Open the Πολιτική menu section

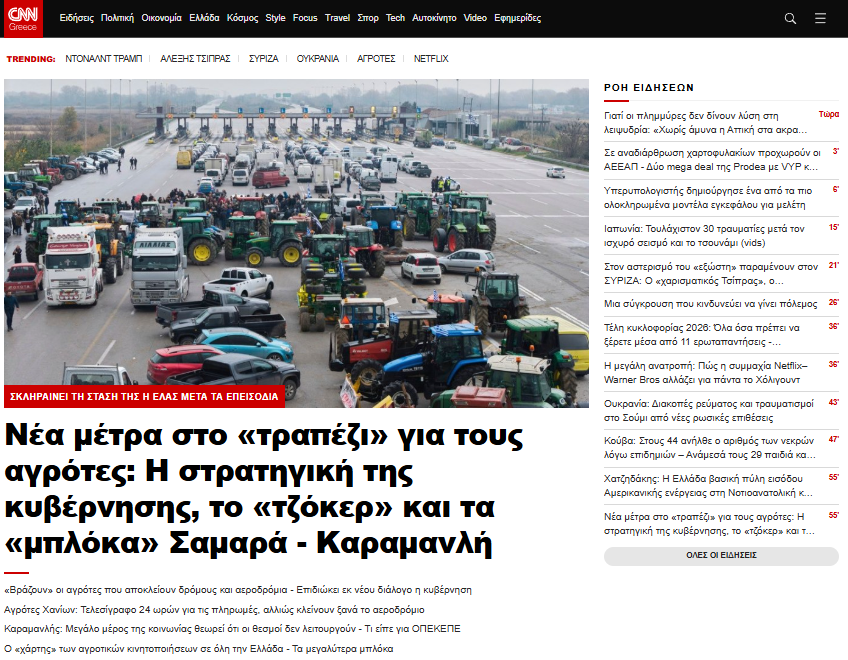[117, 18]
